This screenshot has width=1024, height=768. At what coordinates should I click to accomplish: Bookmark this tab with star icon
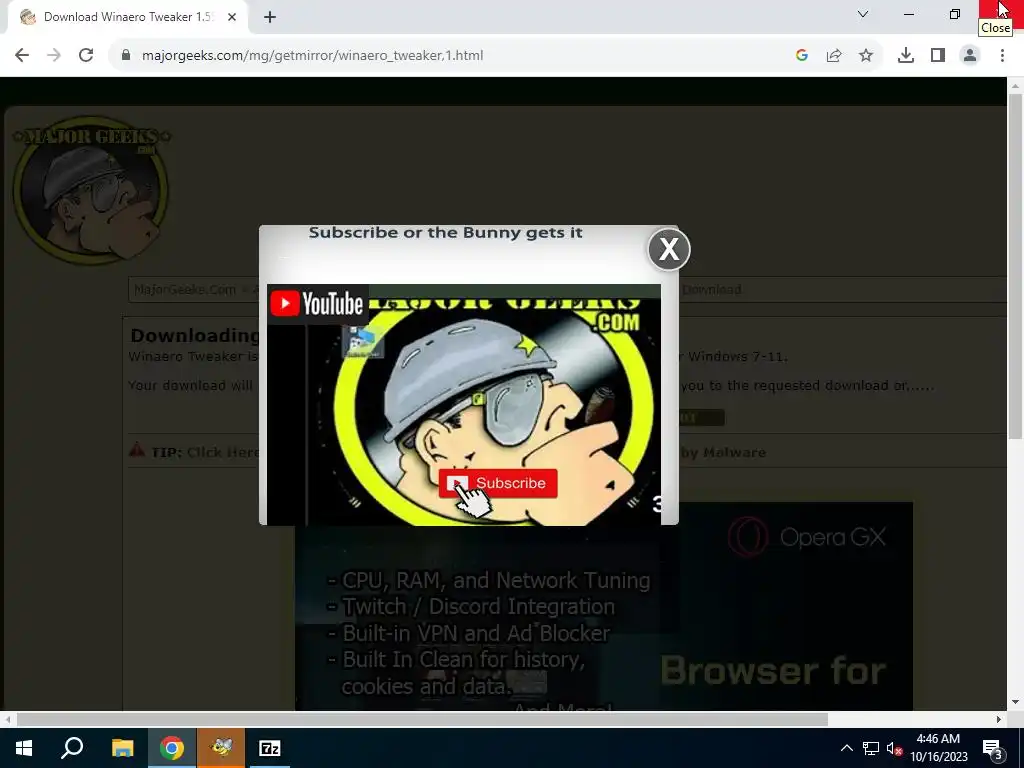[x=866, y=56]
